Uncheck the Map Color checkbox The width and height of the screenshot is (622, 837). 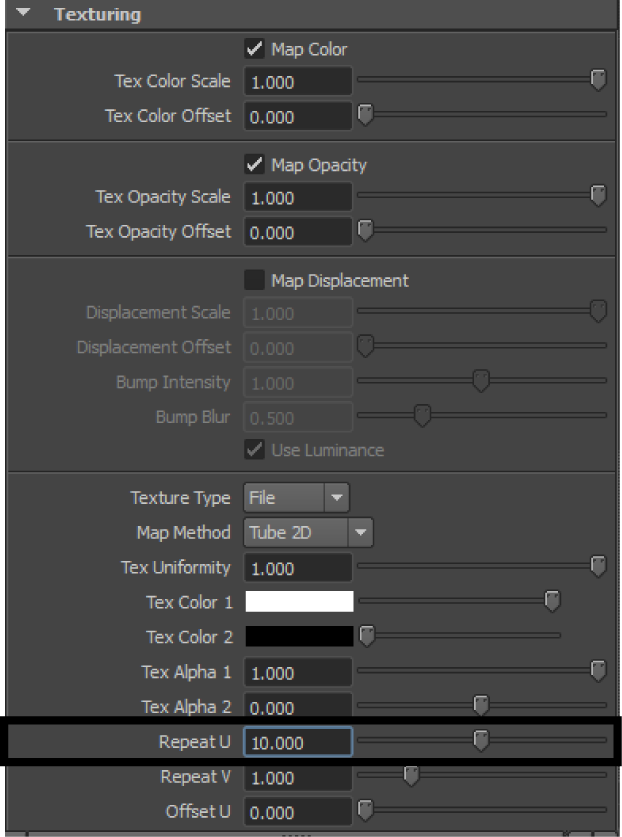click(254, 49)
